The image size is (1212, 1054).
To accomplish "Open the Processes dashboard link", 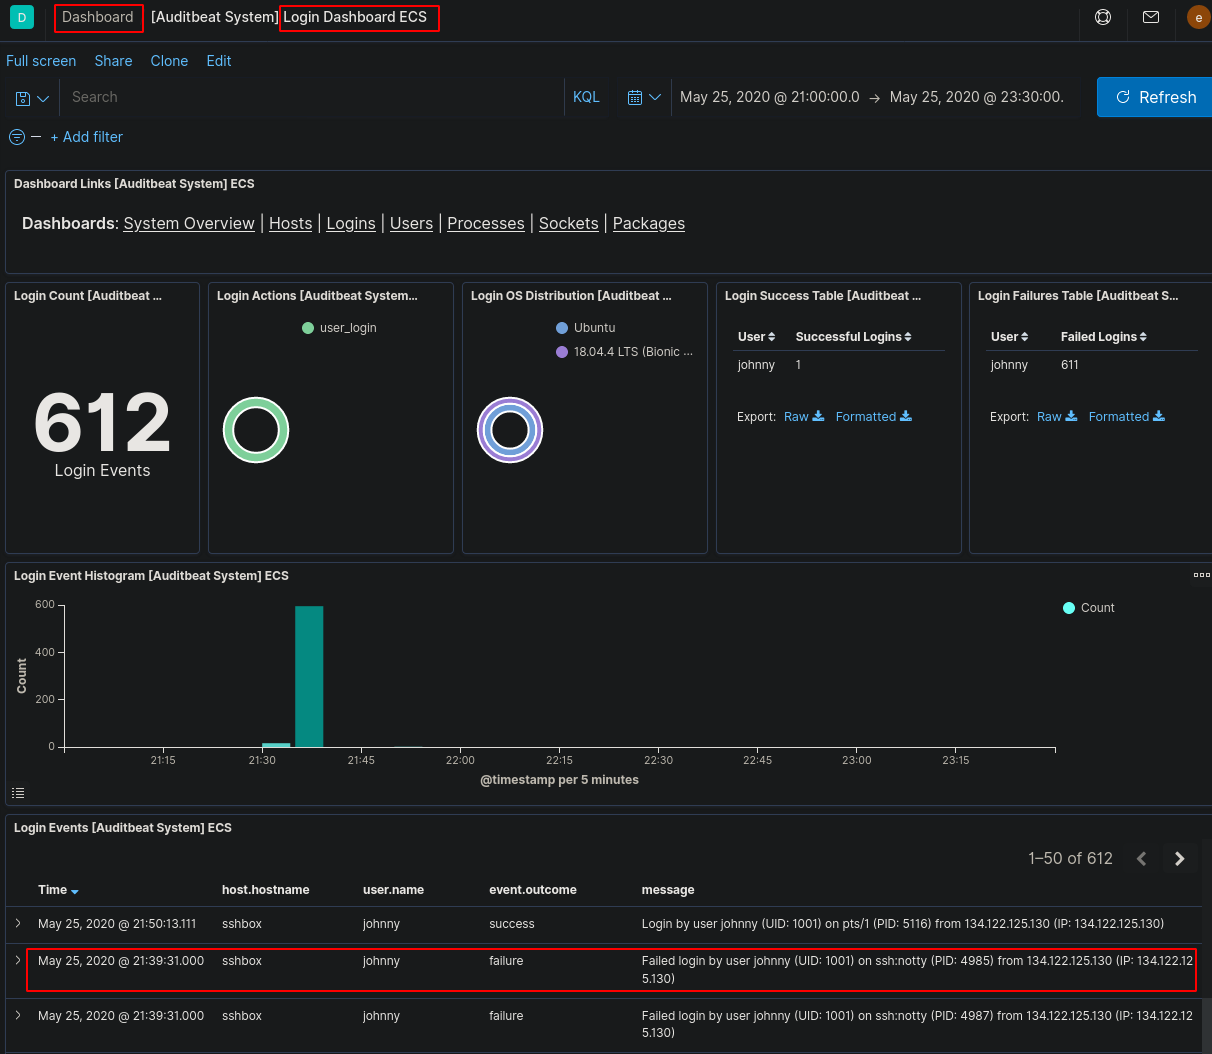I will point(485,223).
